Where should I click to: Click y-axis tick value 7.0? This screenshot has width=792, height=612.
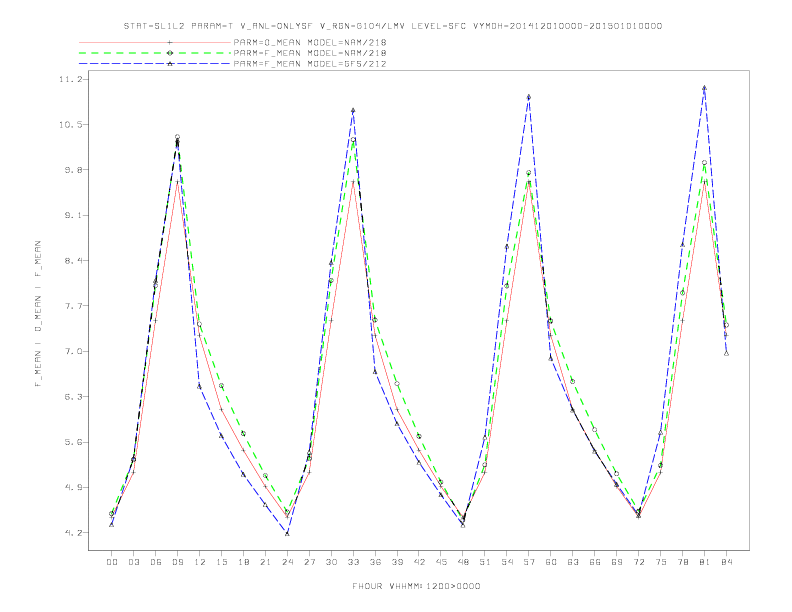click(x=72, y=351)
